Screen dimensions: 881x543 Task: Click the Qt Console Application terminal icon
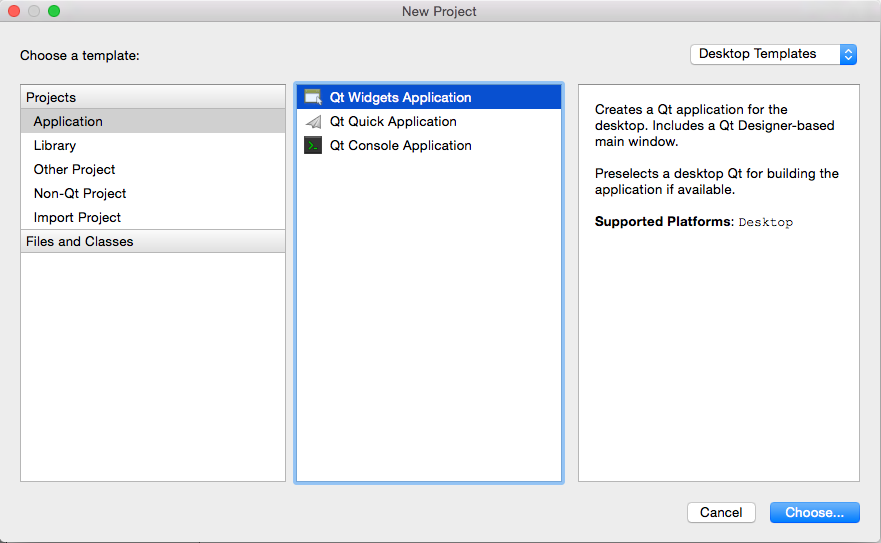click(313, 146)
